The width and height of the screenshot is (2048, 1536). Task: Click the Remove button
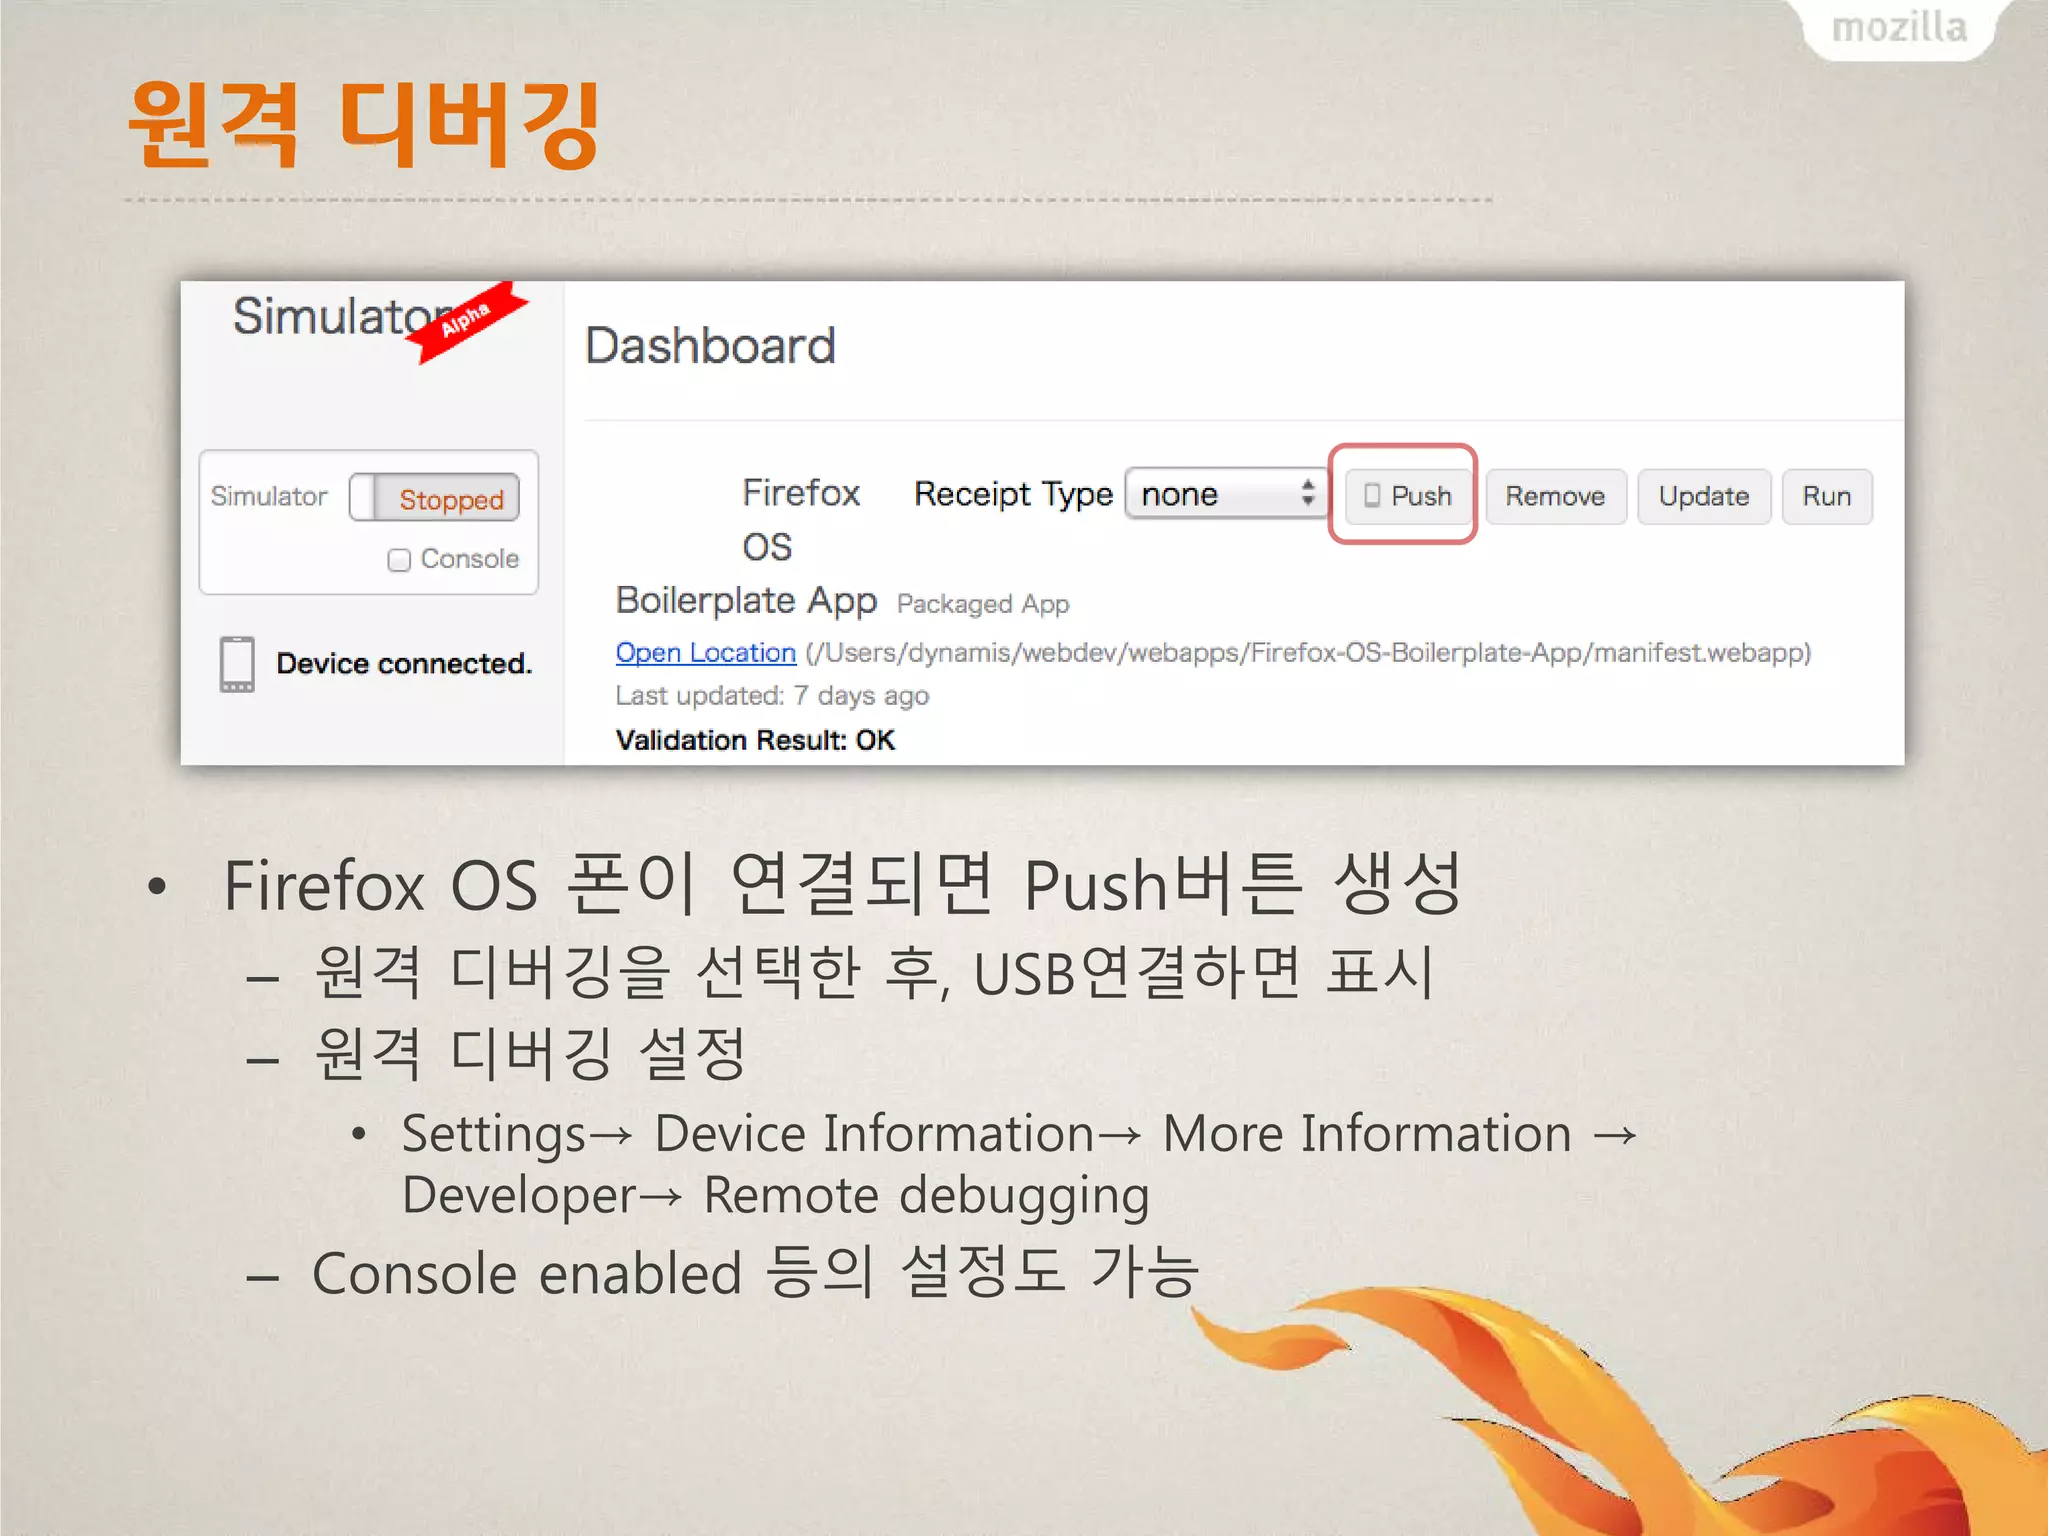click(x=1555, y=496)
